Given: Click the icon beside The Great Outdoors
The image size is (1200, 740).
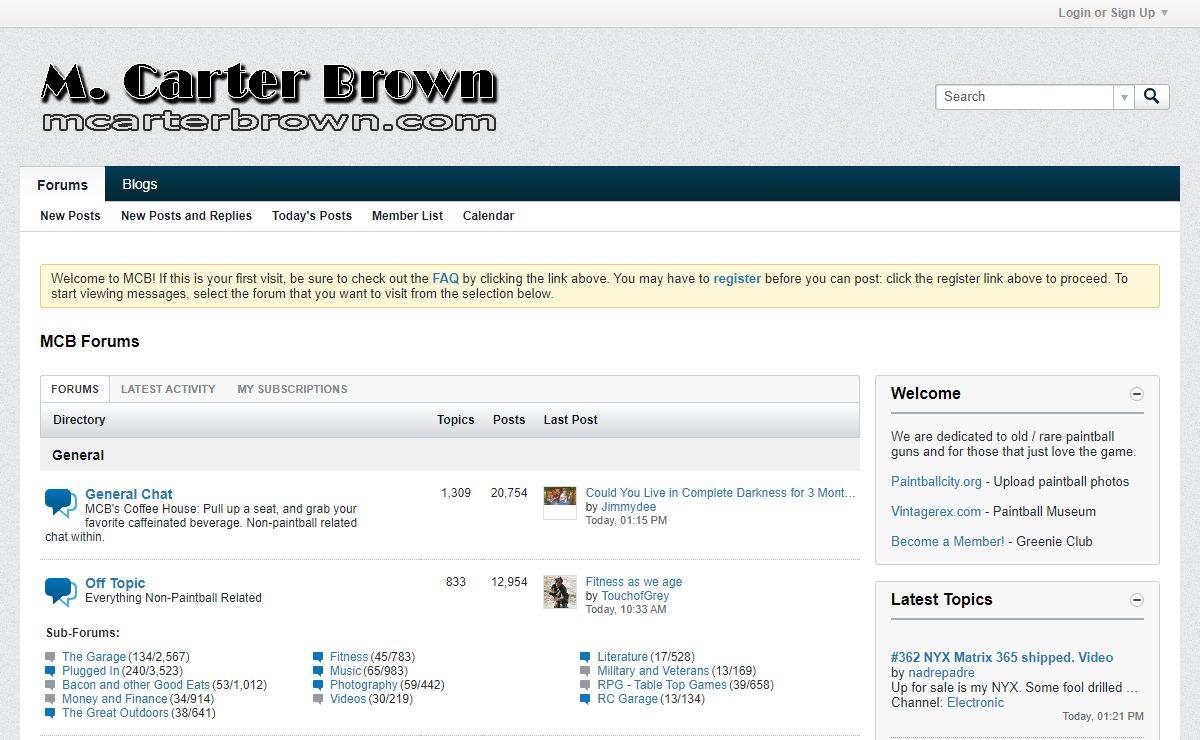Looking at the screenshot, I should click(50, 713).
